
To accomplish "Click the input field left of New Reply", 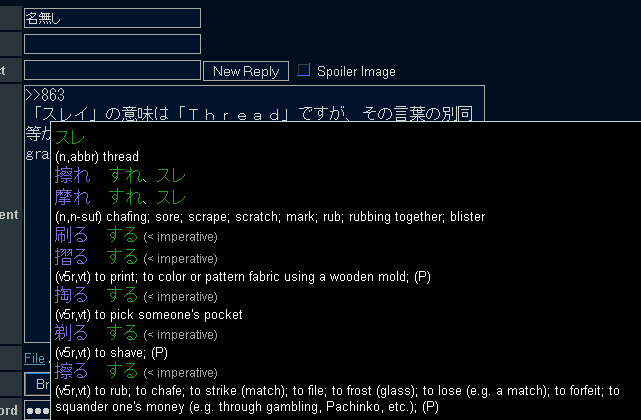I will (x=112, y=70).
